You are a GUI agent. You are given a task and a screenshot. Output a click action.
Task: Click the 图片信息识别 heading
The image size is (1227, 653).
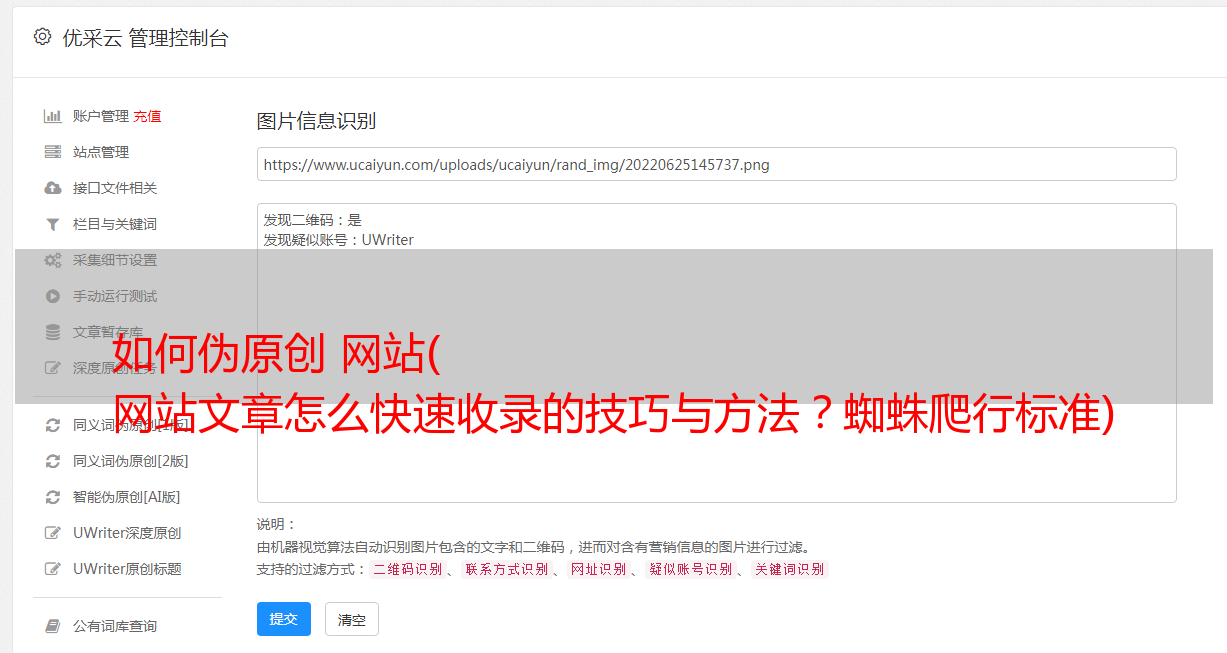click(316, 121)
